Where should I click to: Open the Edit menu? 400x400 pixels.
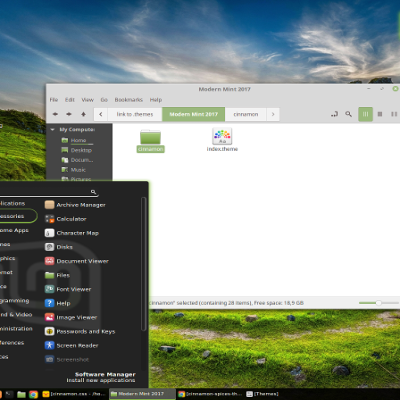tap(70, 100)
